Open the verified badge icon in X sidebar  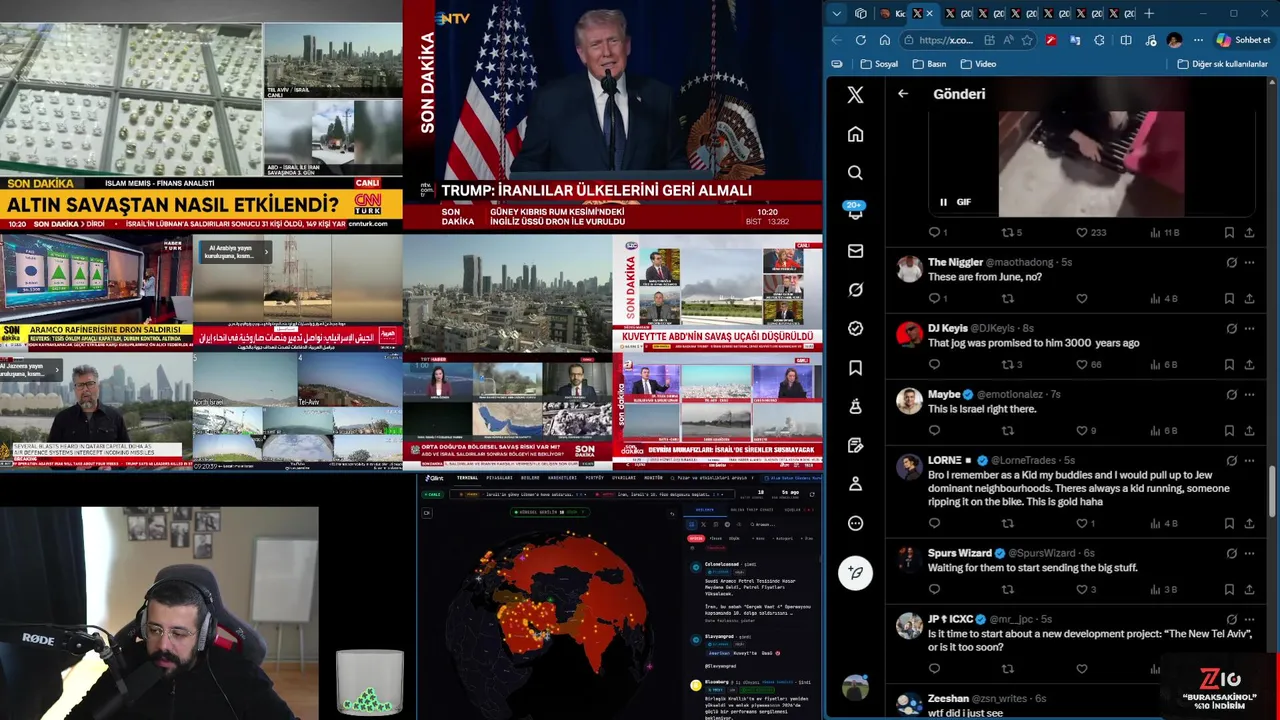pyautogui.click(x=855, y=328)
